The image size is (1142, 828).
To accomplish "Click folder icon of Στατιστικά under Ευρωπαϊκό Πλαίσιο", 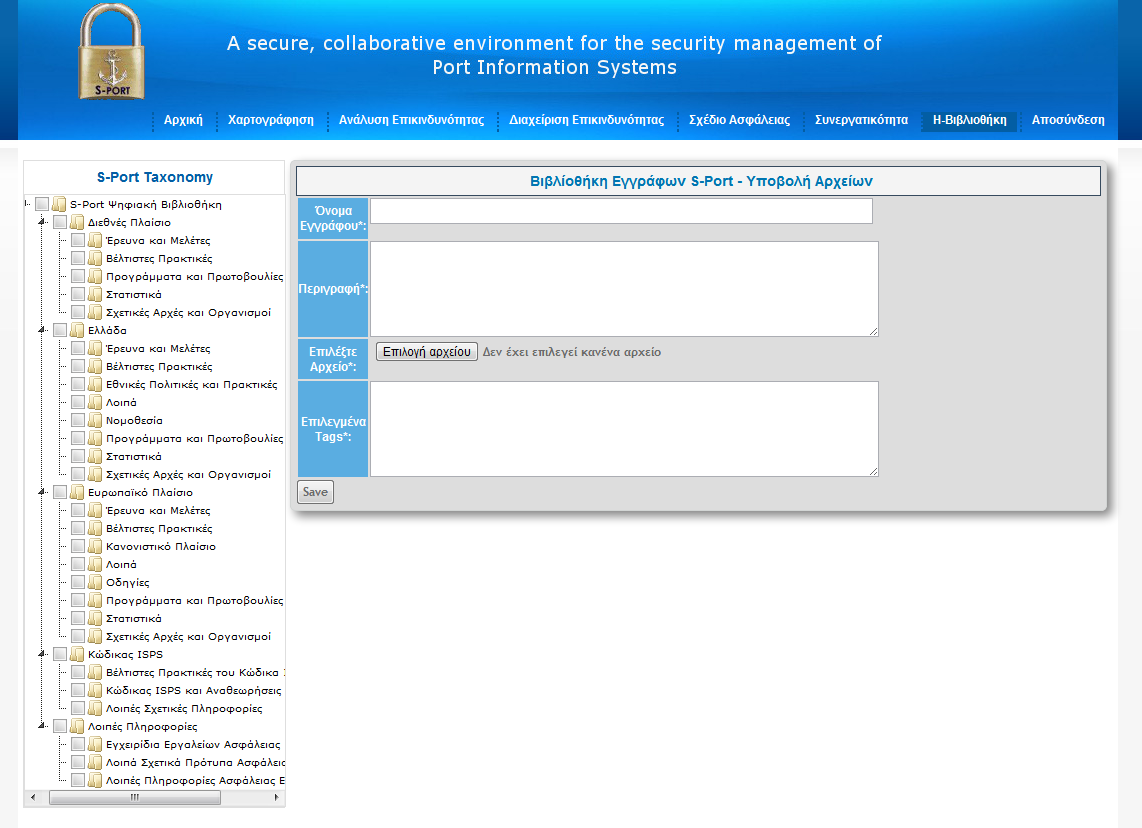I will [95, 618].
